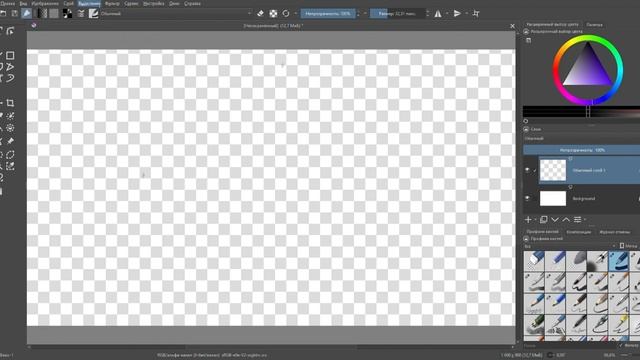
Task: Click the highlighted brush tool button in the toolbar
Action: [x=27, y=13]
